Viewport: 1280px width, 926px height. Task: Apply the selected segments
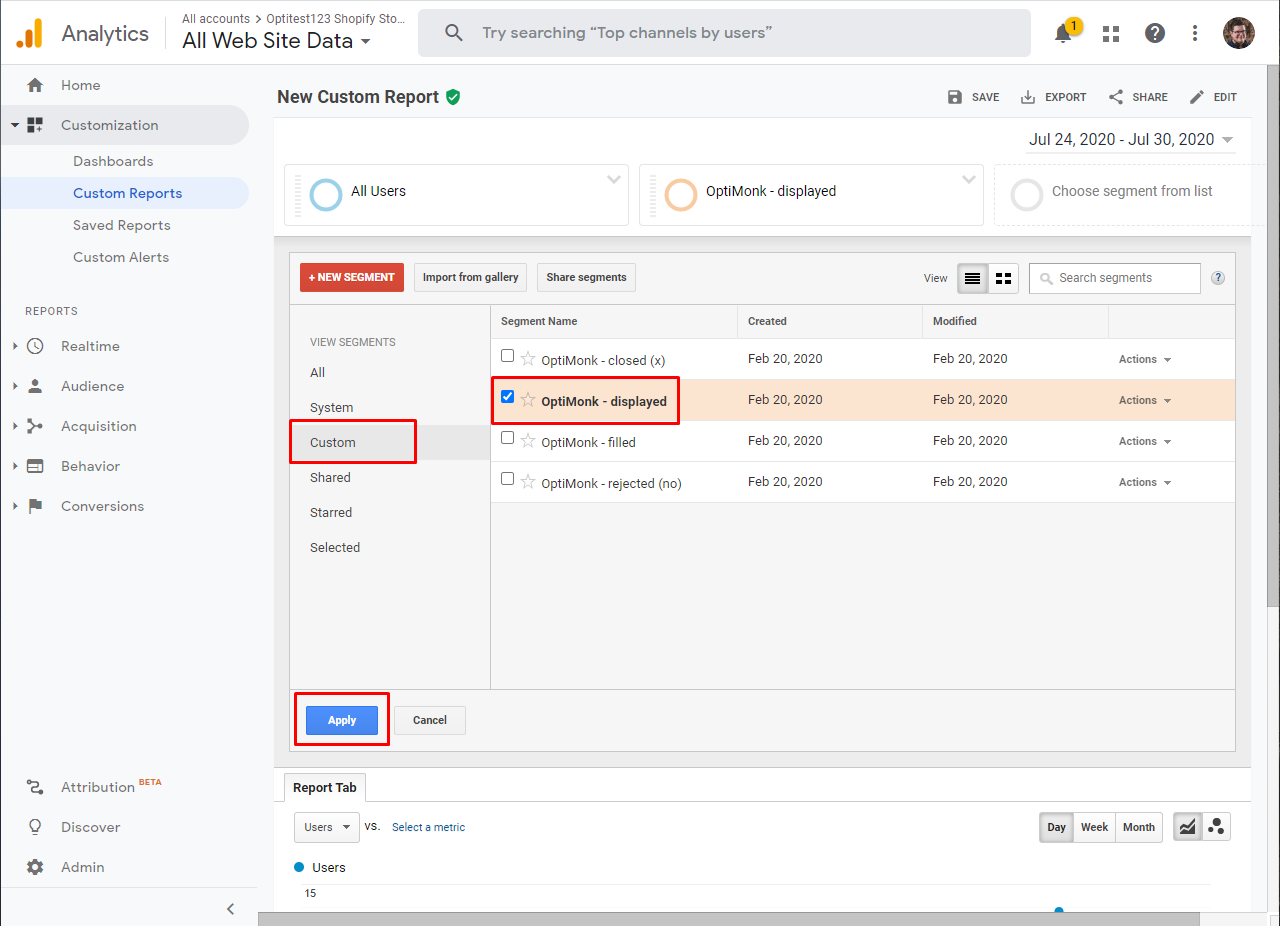[342, 720]
